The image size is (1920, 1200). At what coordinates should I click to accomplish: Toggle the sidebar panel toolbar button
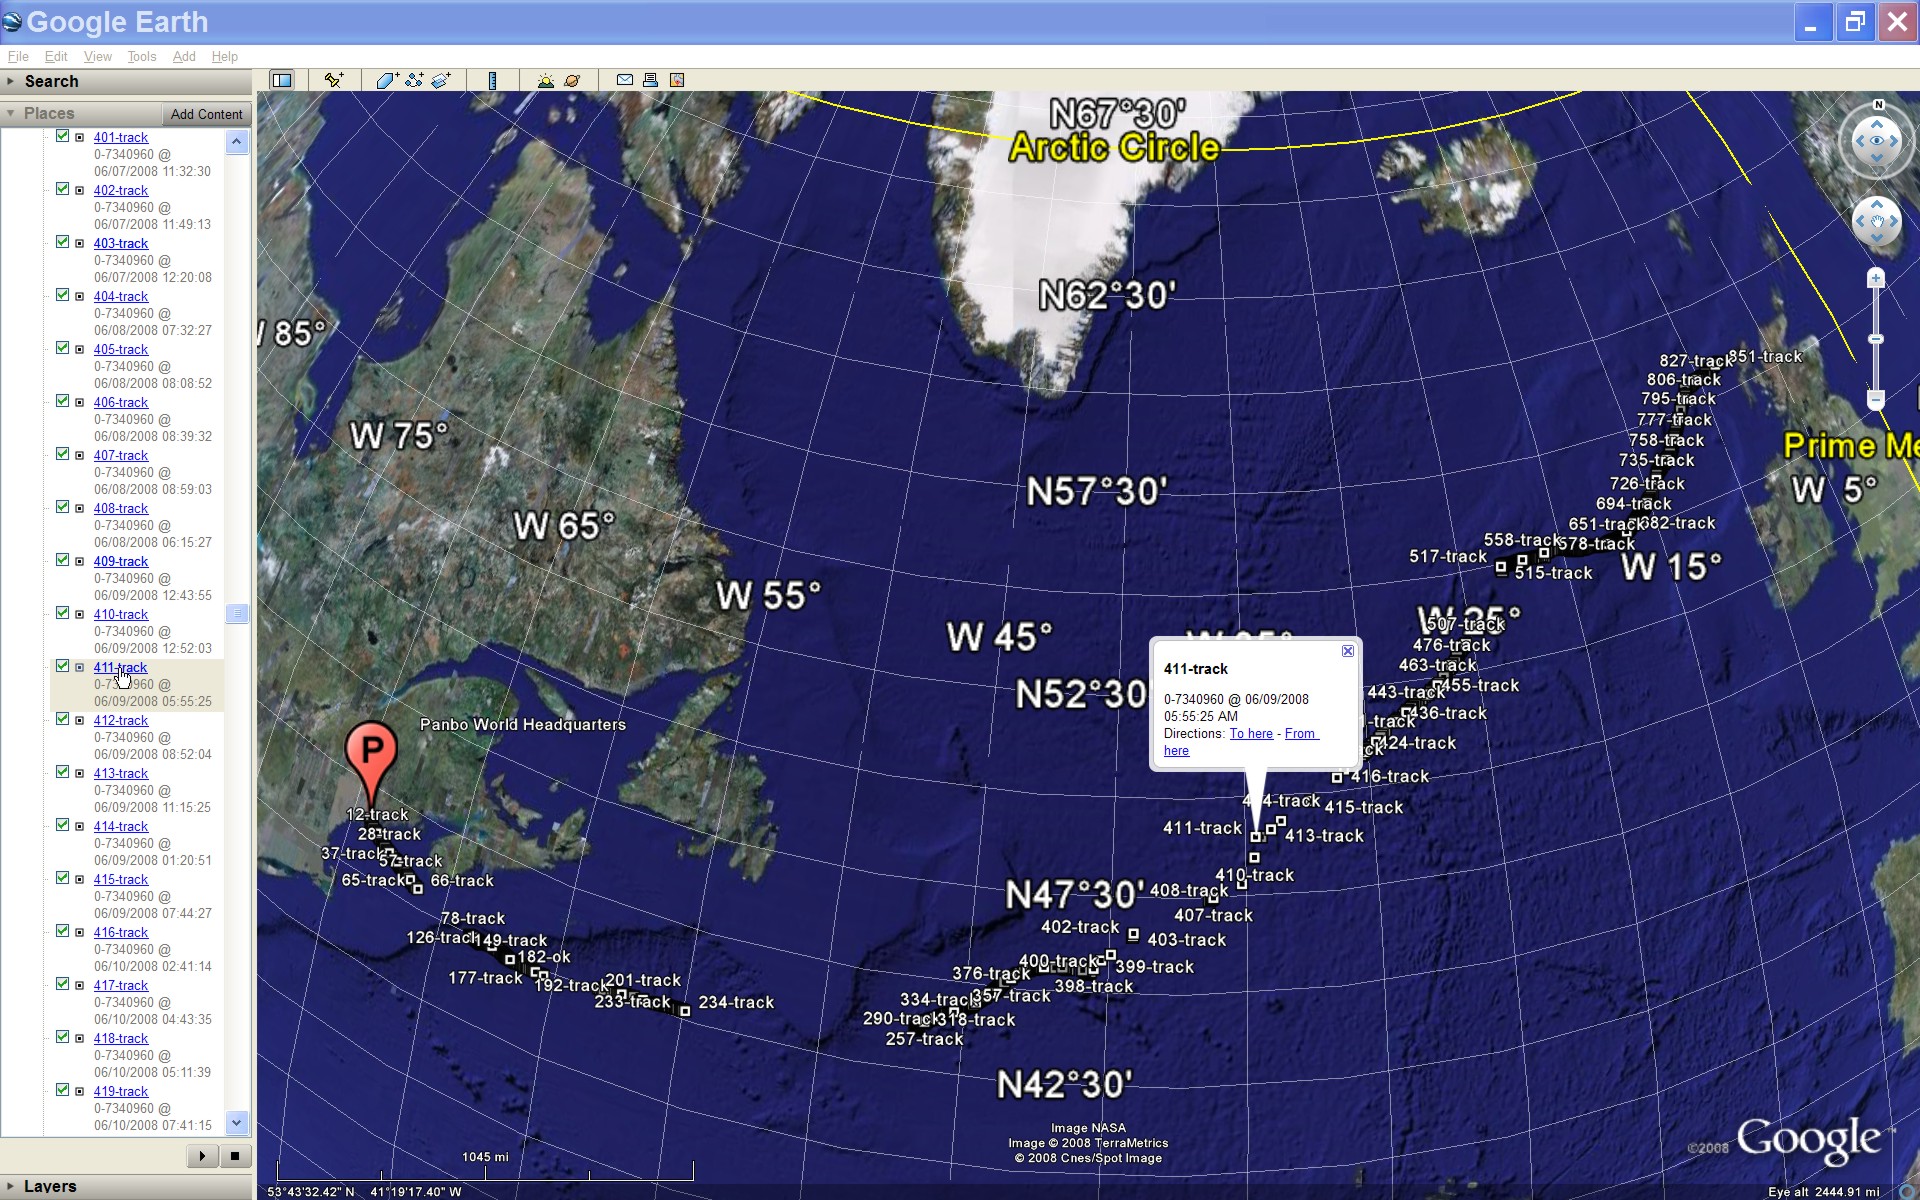282,80
